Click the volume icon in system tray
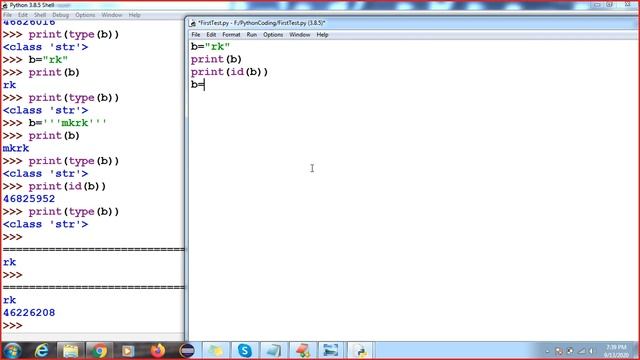 [591, 351]
